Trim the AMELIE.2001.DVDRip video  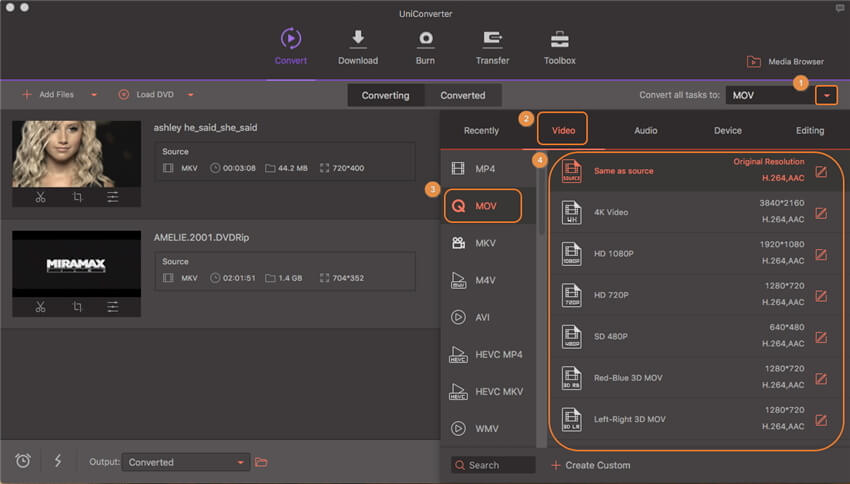[x=41, y=307]
